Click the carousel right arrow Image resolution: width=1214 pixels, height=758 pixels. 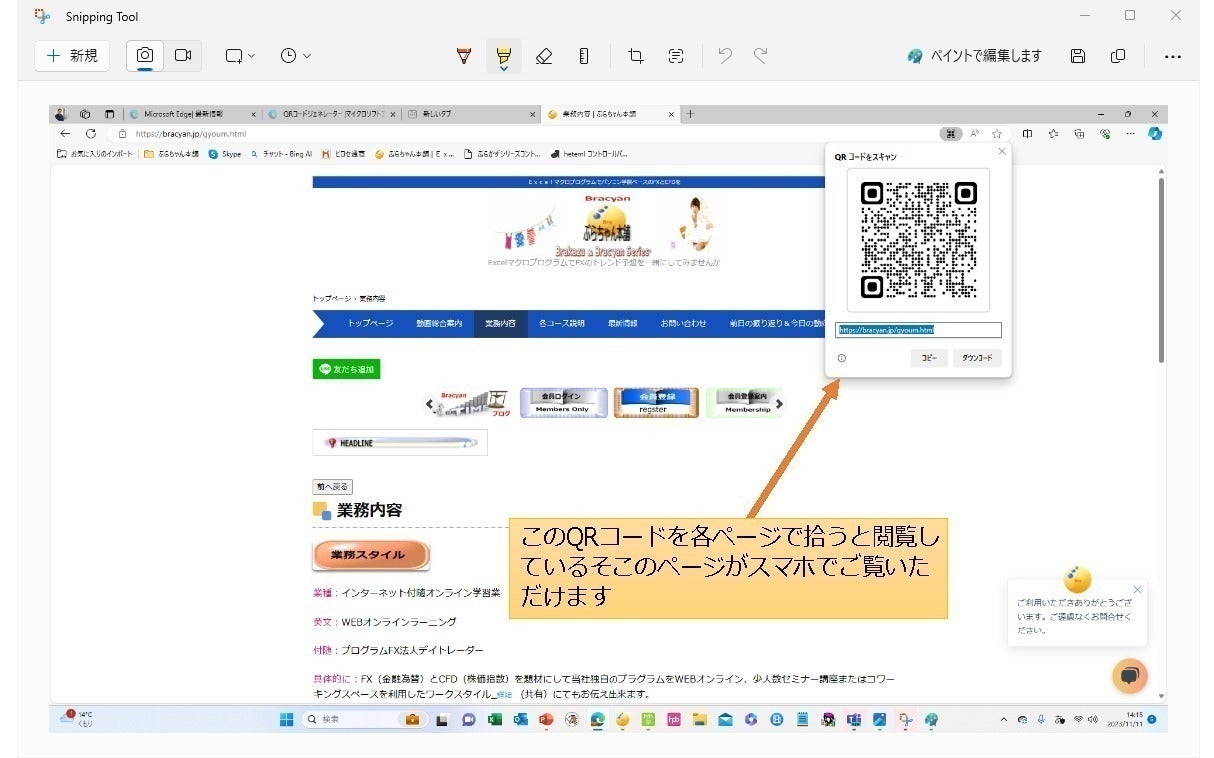pyautogui.click(x=780, y=404)
